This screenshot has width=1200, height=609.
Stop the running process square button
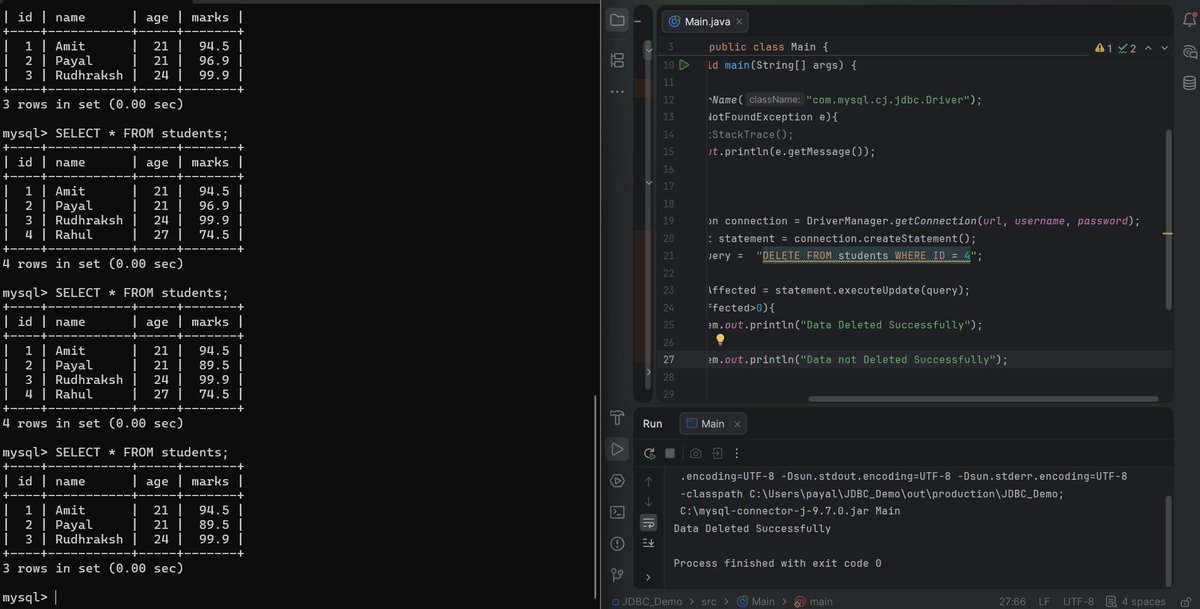coord(671,453)
